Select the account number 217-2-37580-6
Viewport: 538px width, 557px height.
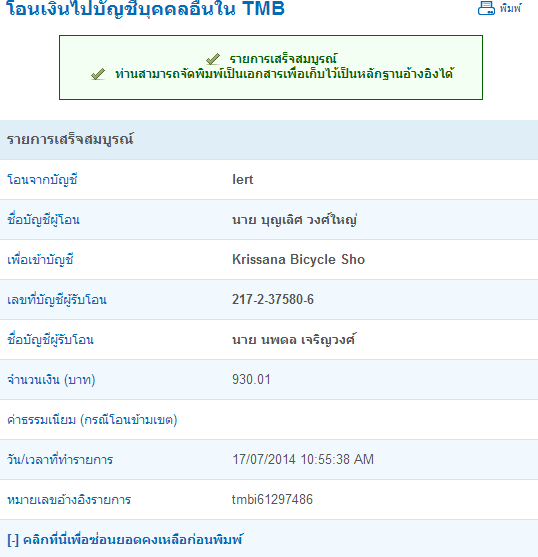[273, 299]
